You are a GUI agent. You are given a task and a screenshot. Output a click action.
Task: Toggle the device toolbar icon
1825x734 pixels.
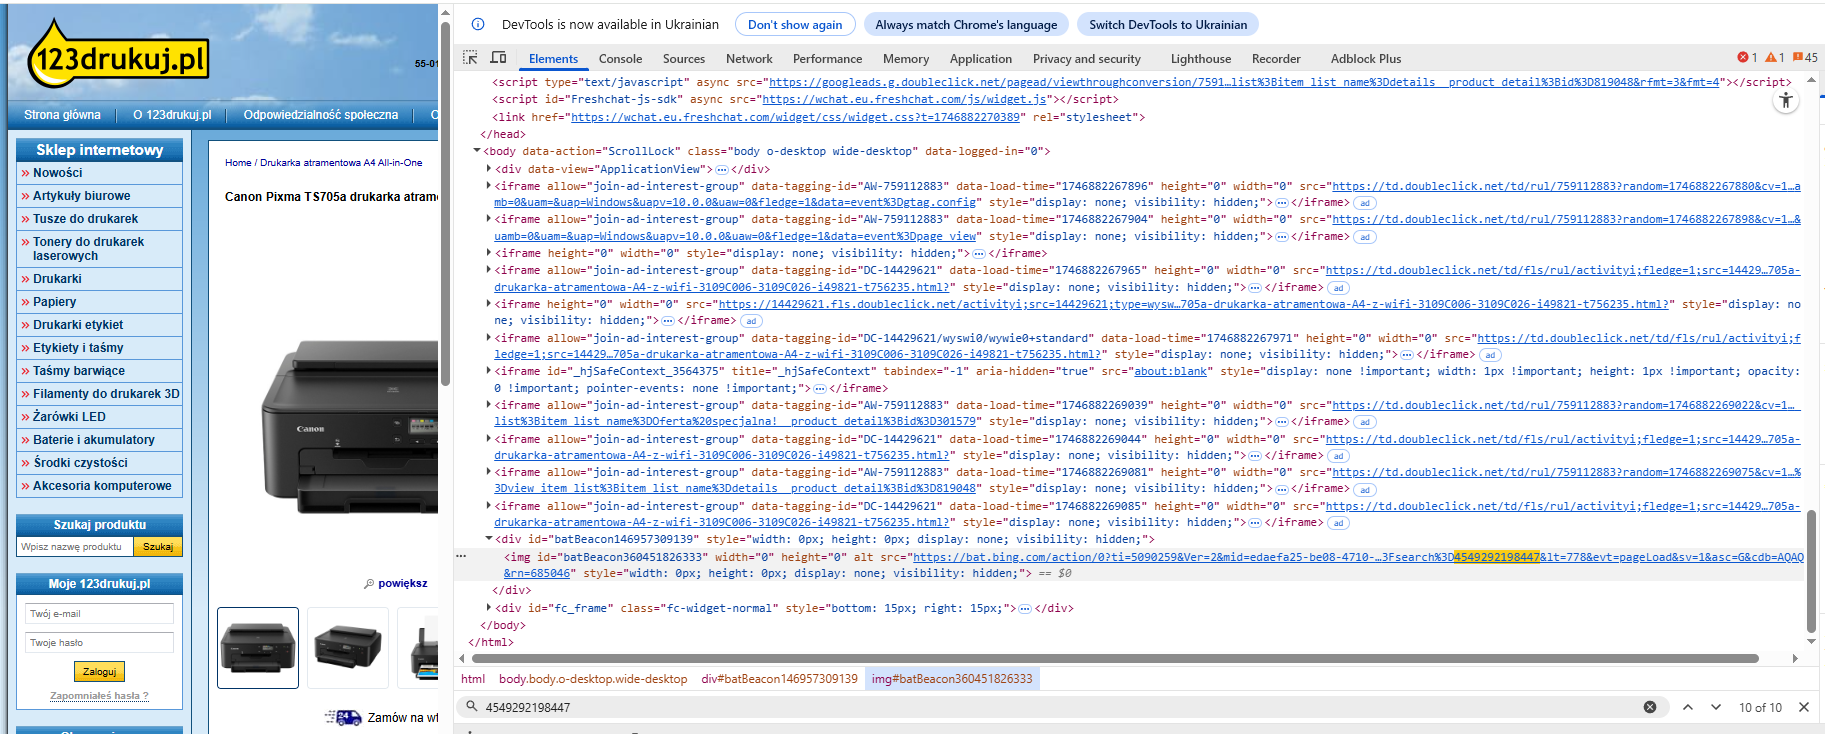[498, 58]
